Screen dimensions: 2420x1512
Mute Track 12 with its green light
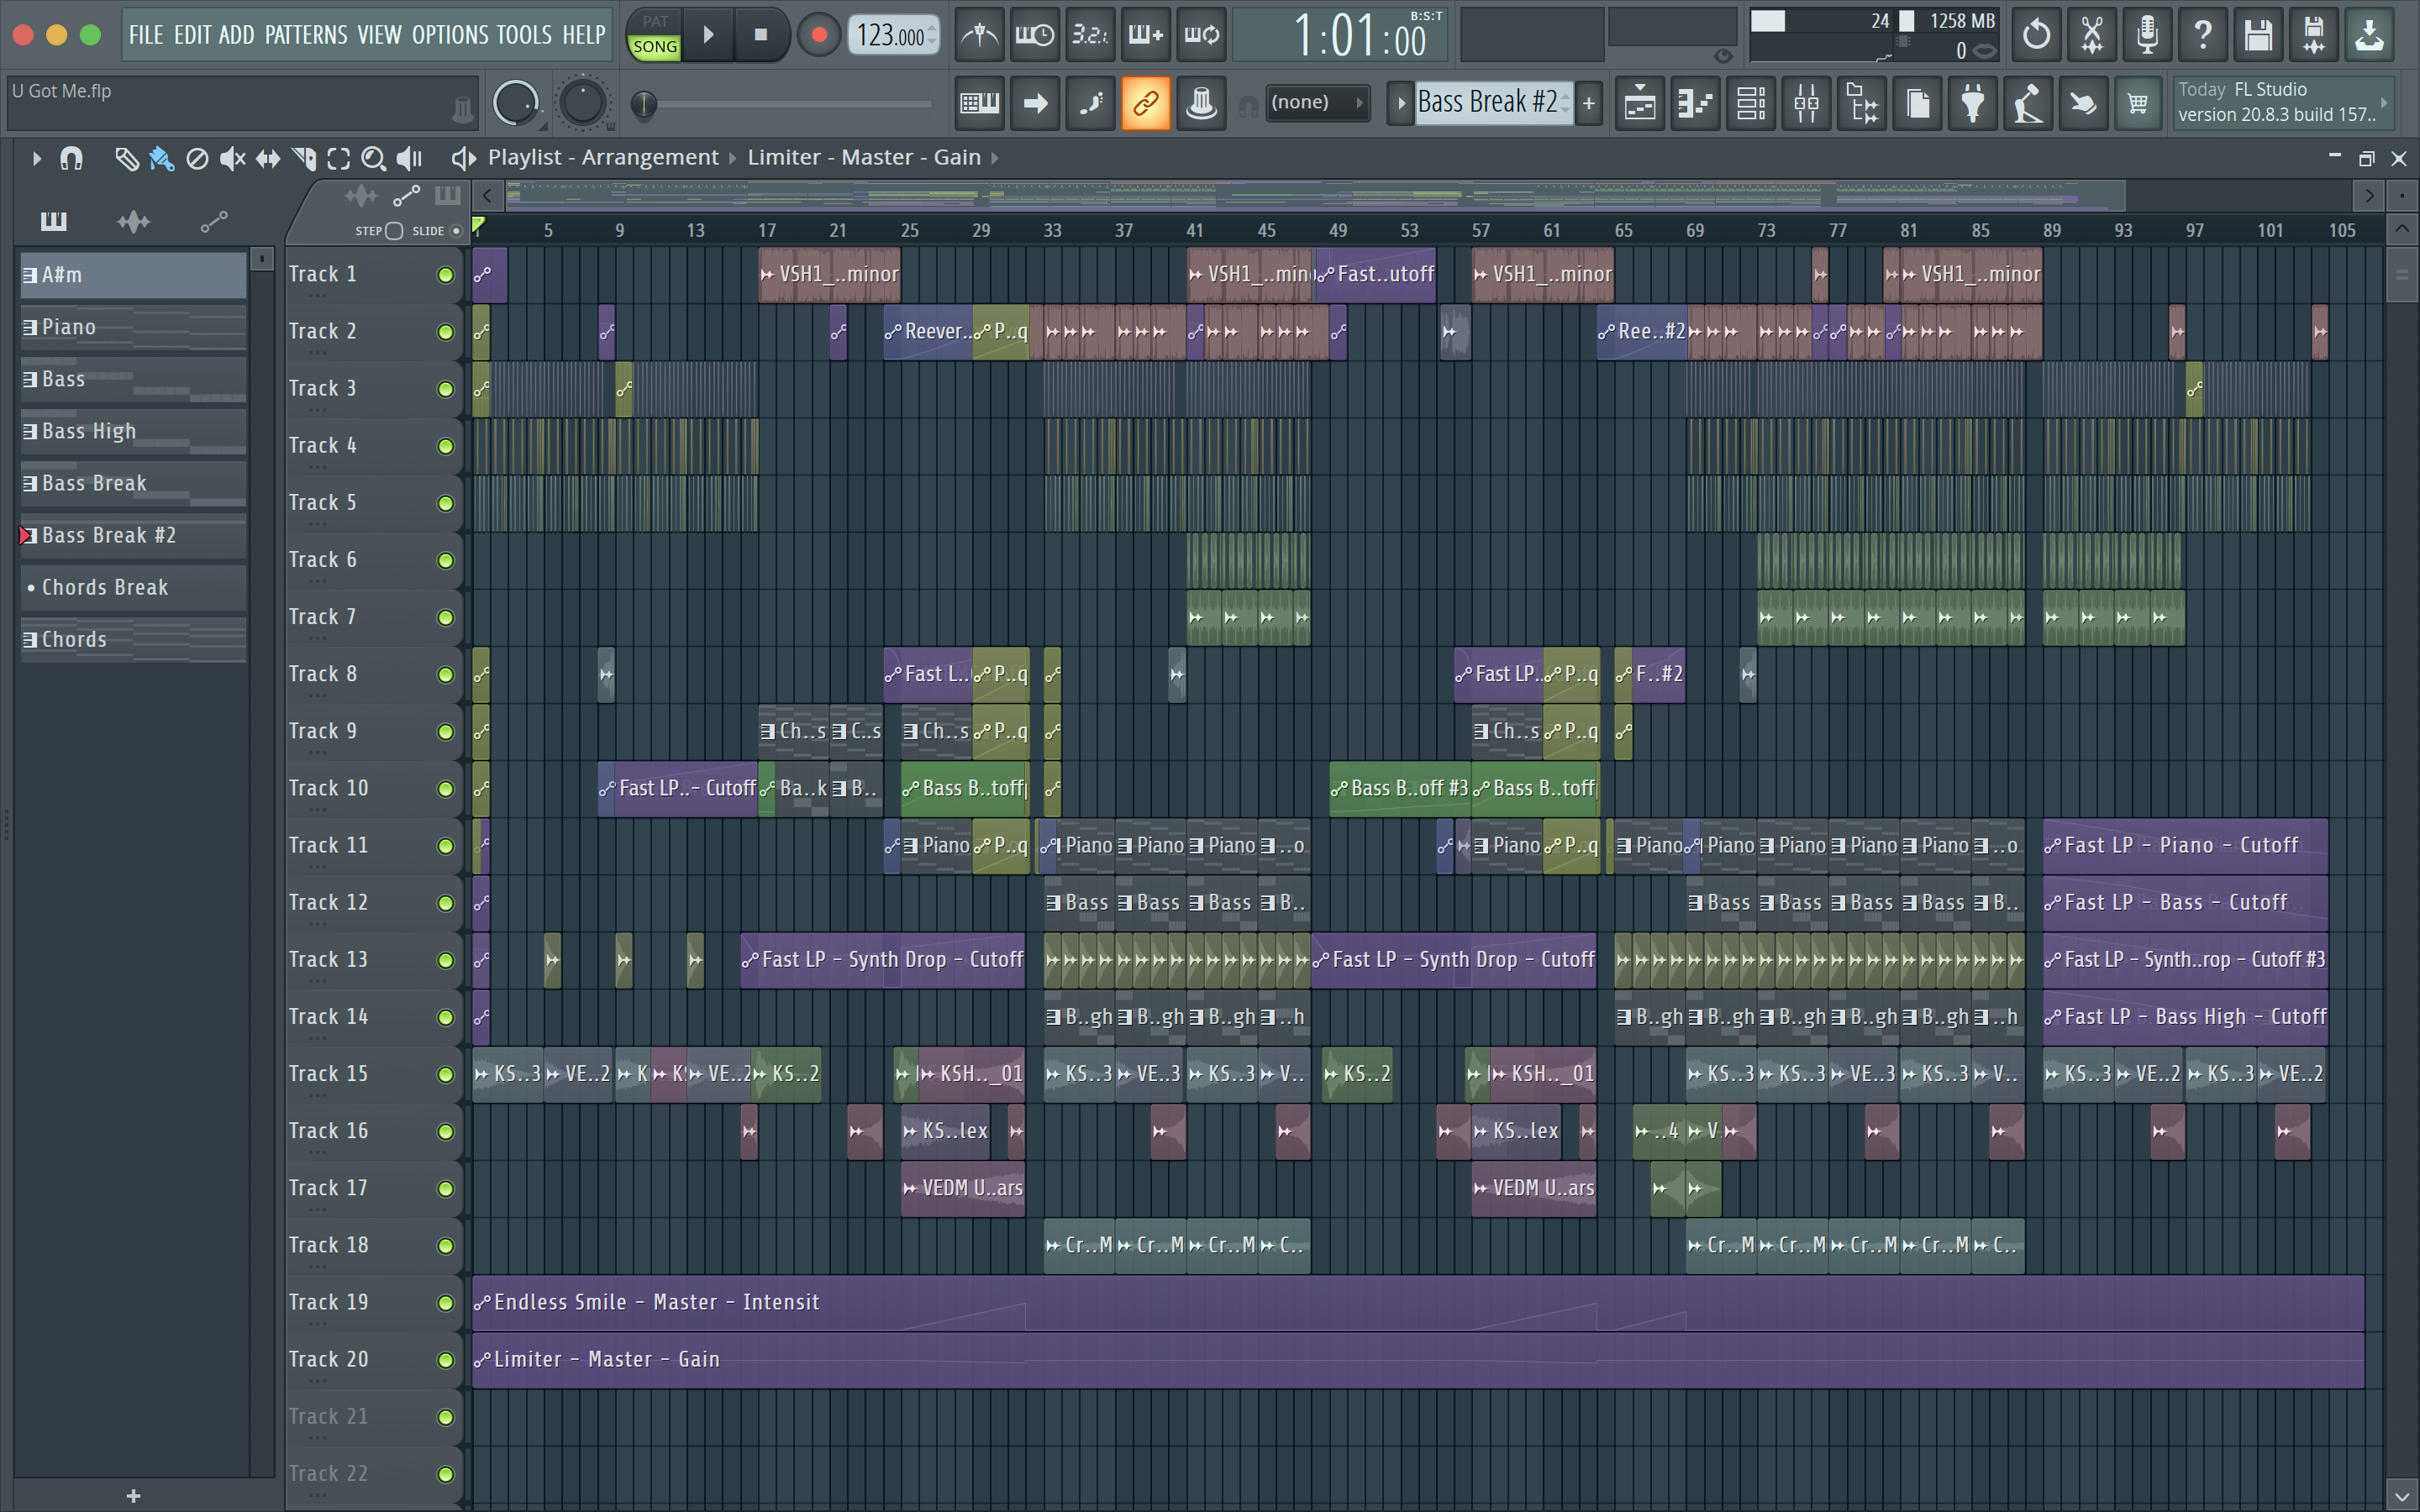pos(445,903)
